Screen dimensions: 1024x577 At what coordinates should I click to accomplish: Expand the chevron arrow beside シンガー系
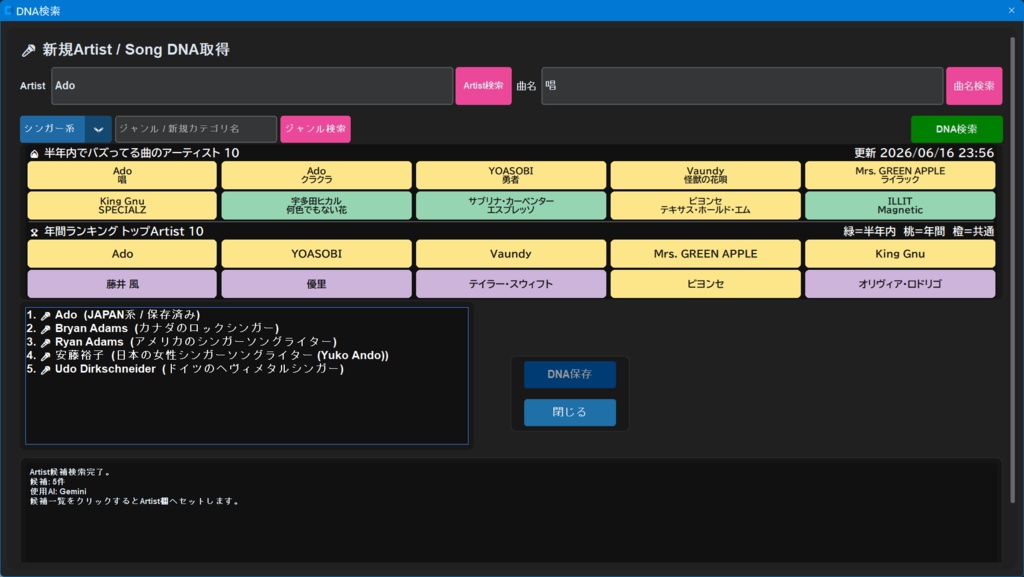tap(98, 129)
